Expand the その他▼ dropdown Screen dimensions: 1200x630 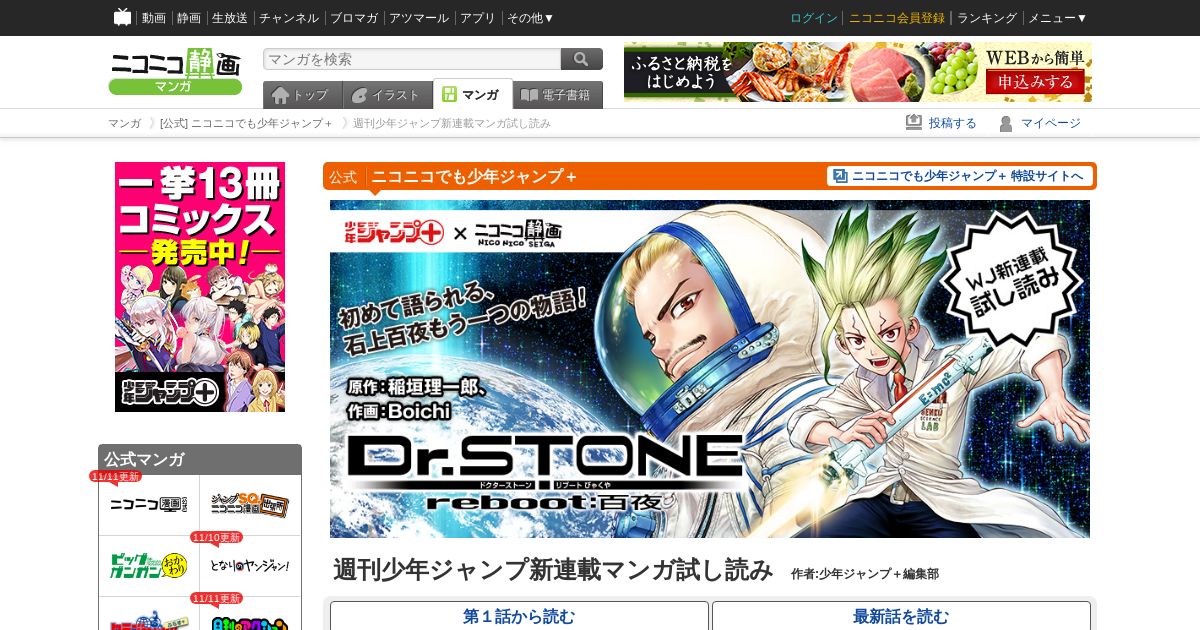click(530, 18)
